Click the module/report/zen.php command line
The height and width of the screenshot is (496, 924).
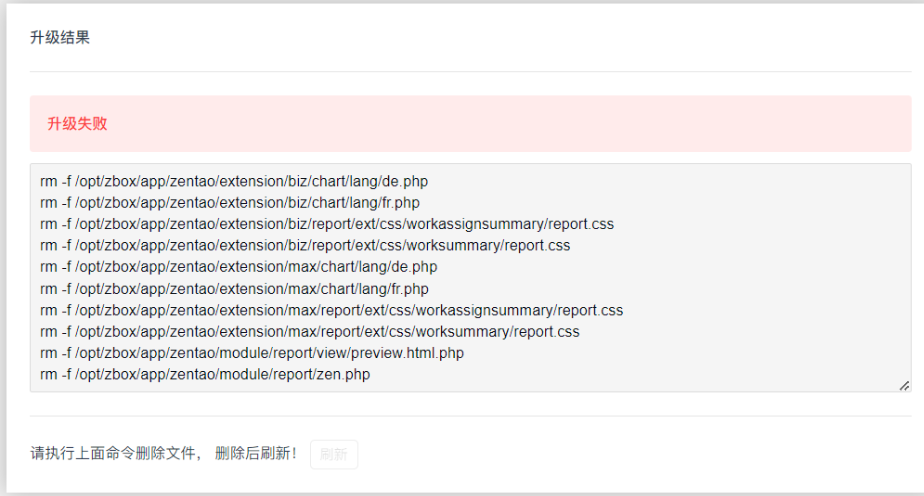click(x=205, y=374)
